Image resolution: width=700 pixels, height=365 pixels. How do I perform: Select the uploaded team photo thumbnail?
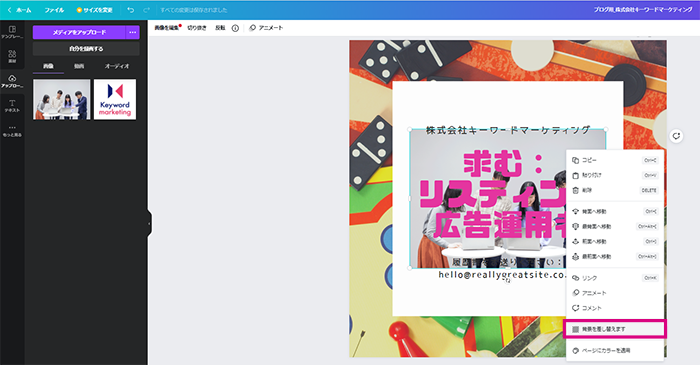(62, 100)
